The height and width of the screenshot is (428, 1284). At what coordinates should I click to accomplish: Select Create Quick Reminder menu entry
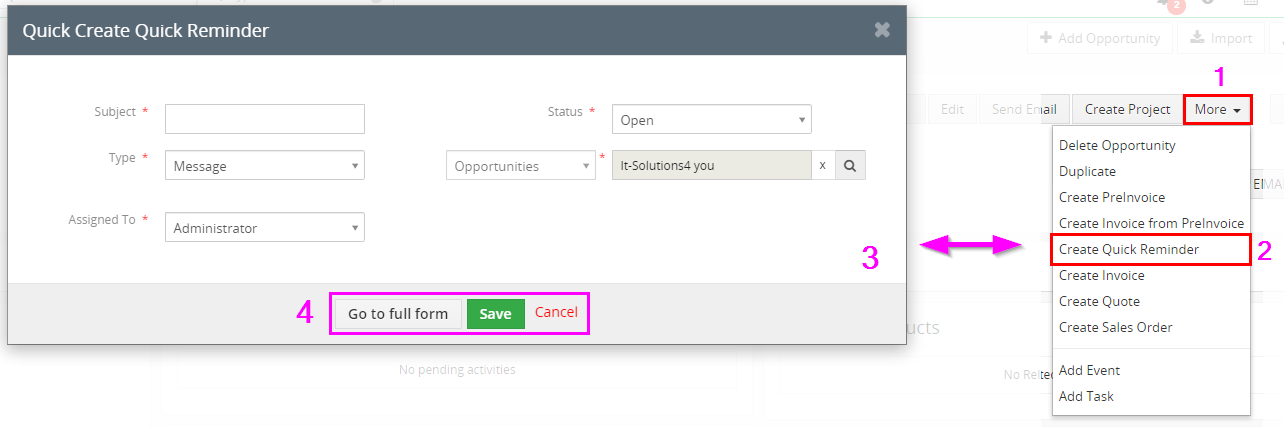[x=1129, y=249]
